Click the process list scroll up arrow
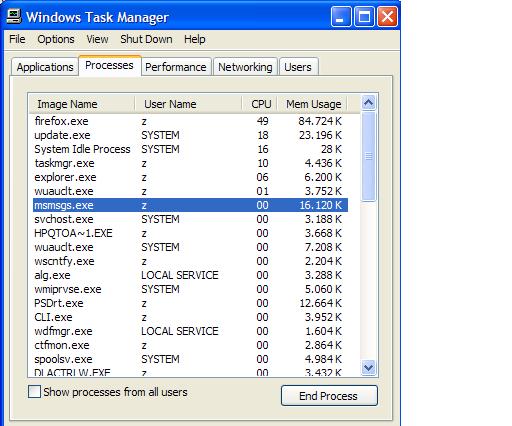This screenshot has height=426, width=512. pyautogui.click(x=369, y=103)
